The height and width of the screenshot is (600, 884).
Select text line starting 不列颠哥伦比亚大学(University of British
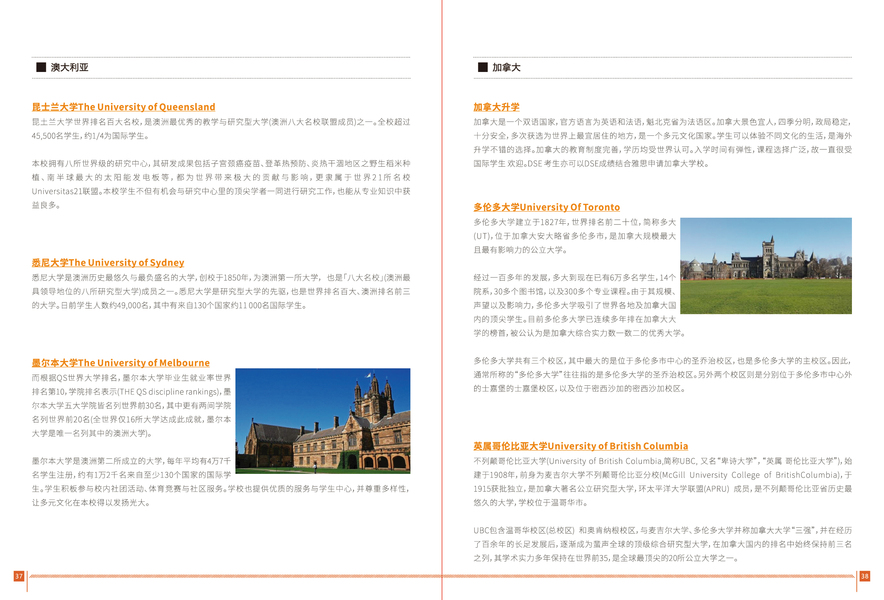pos(662,461)
